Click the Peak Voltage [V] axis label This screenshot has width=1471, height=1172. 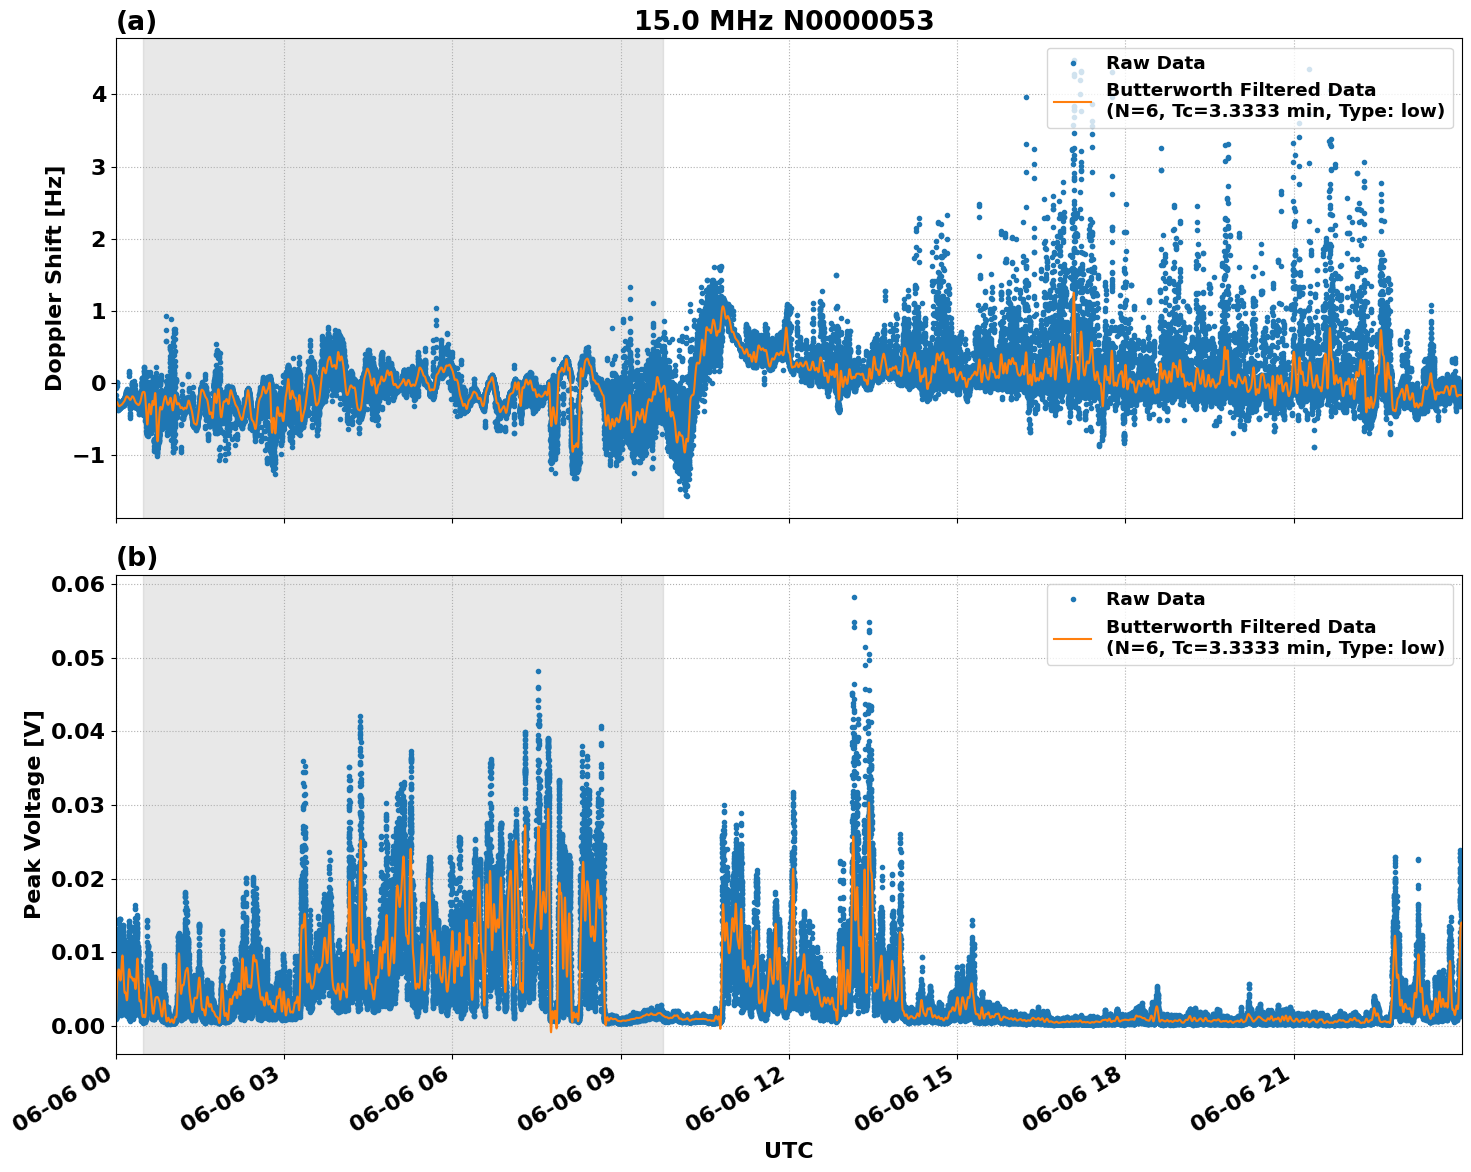pyautogui.click(x=34, y=810)
